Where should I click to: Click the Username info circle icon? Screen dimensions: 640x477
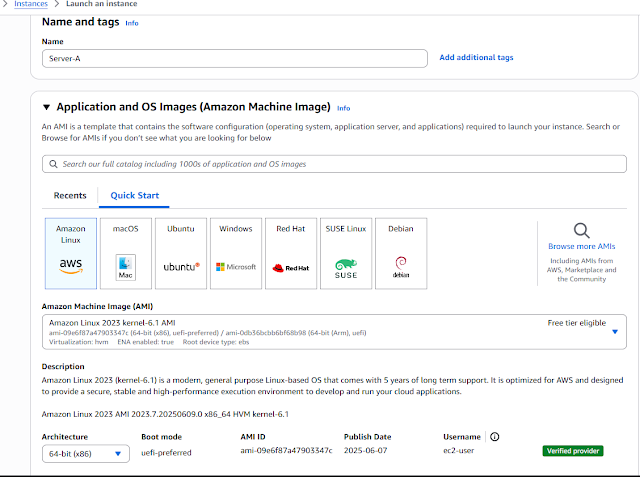495,437
